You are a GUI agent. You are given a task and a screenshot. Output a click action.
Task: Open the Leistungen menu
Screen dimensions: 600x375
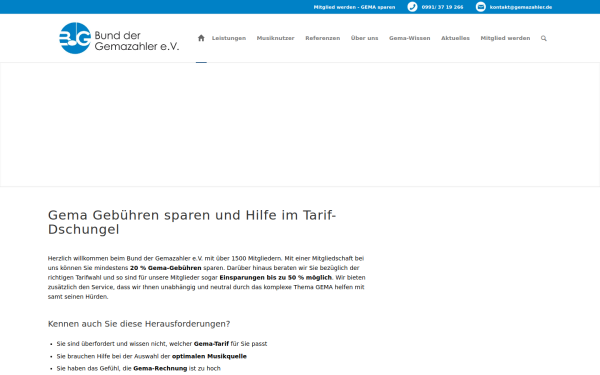point(229,38)
